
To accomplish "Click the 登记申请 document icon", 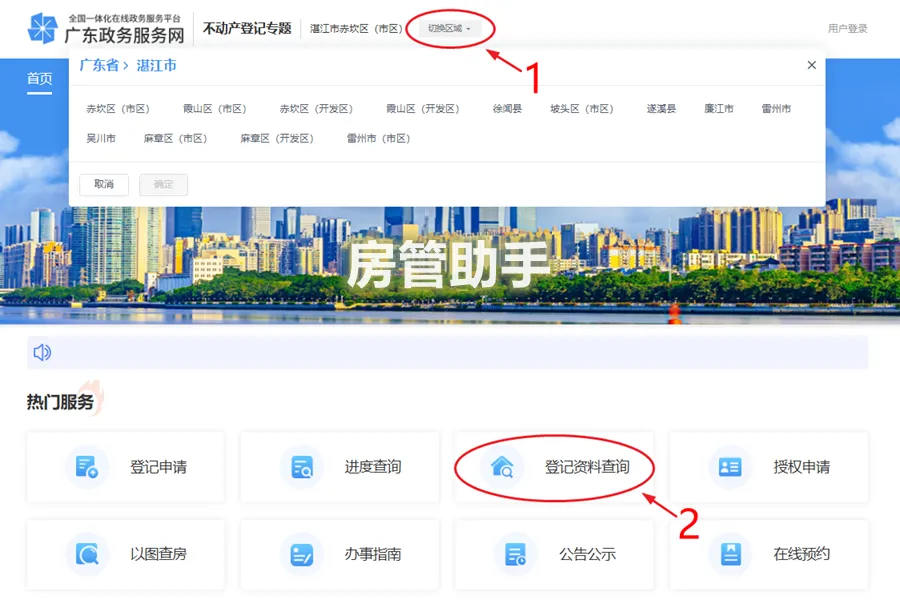I will [87, 467].
